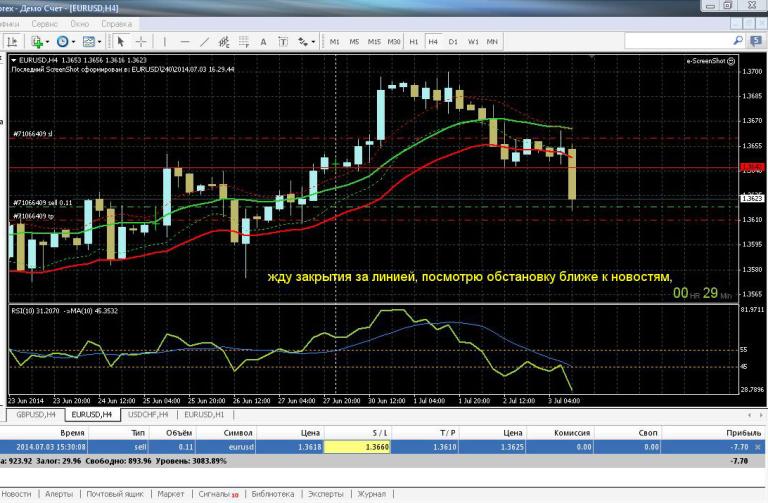This screenshot has height=503, width=768.
Task: Open the Окно menu
Action: click(79, 24)
